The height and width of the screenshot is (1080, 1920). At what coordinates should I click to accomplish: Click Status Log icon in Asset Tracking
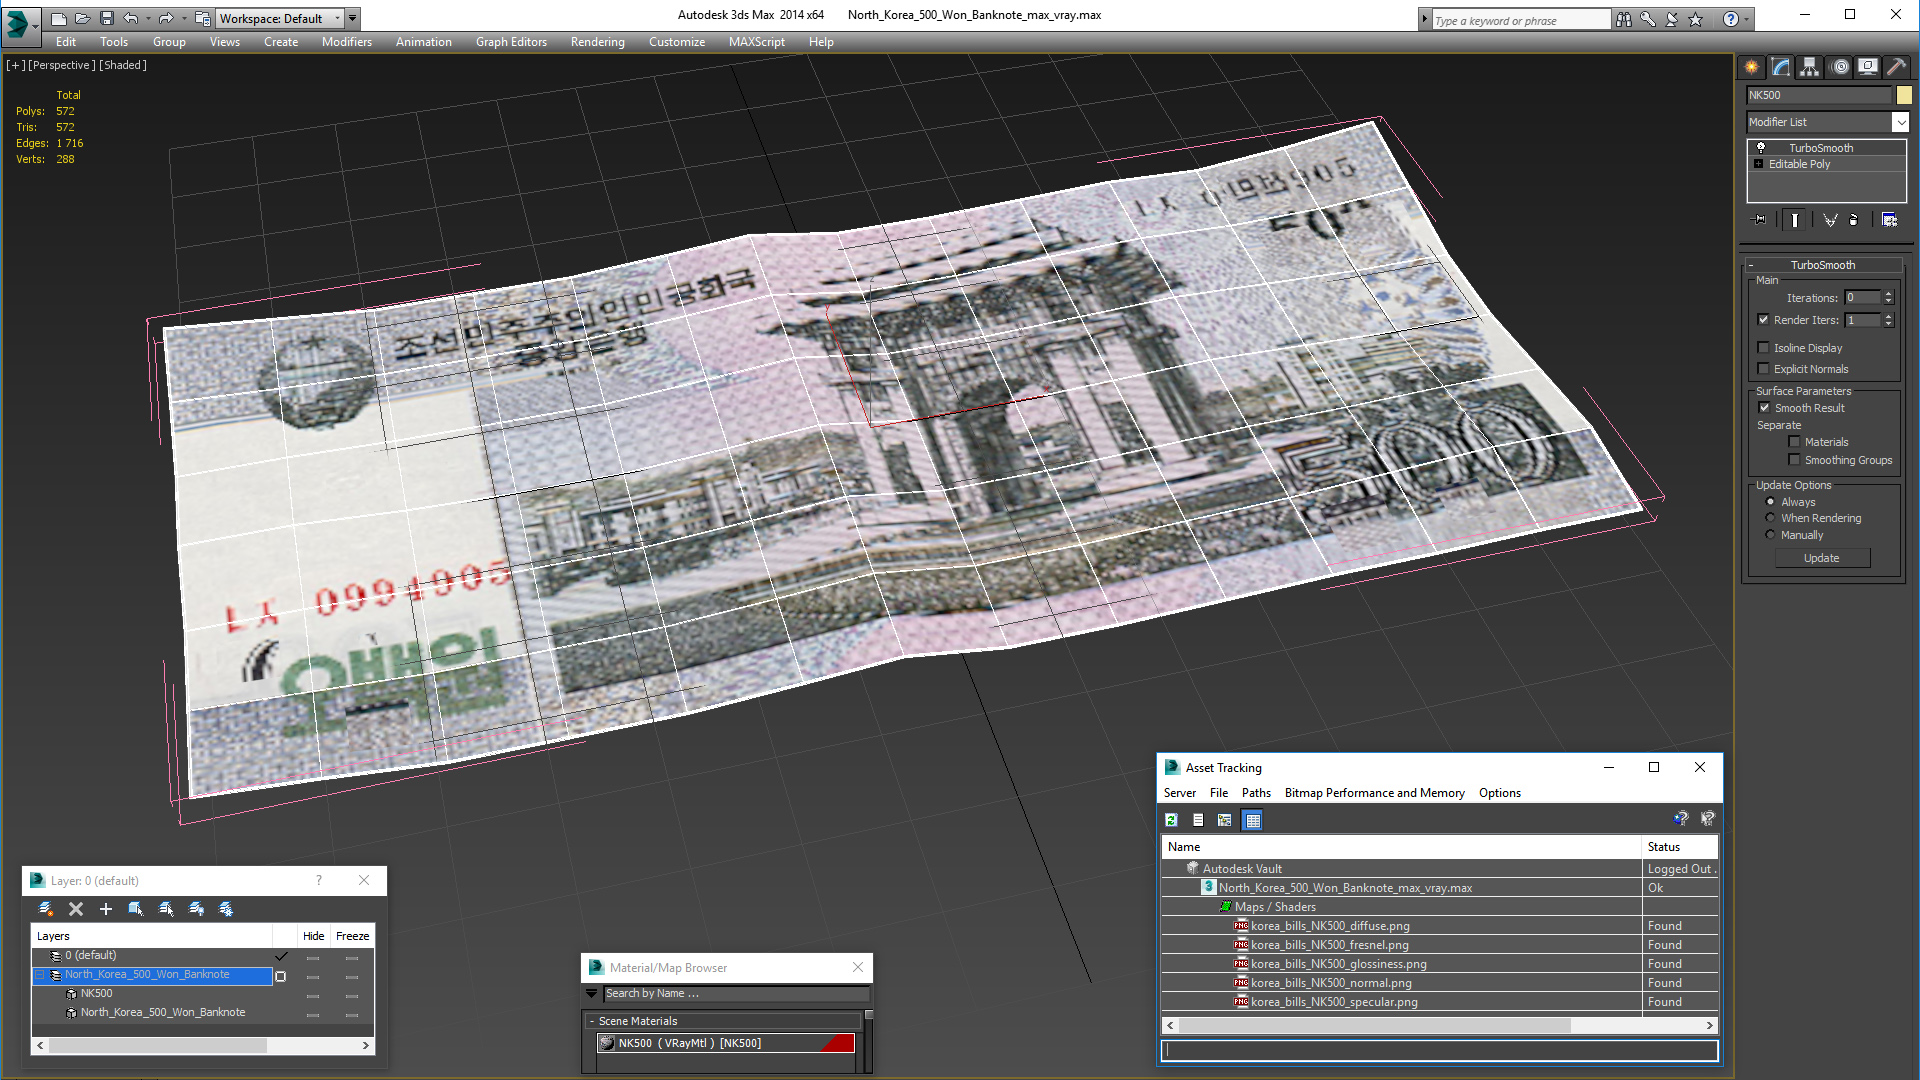(1198, 820)
